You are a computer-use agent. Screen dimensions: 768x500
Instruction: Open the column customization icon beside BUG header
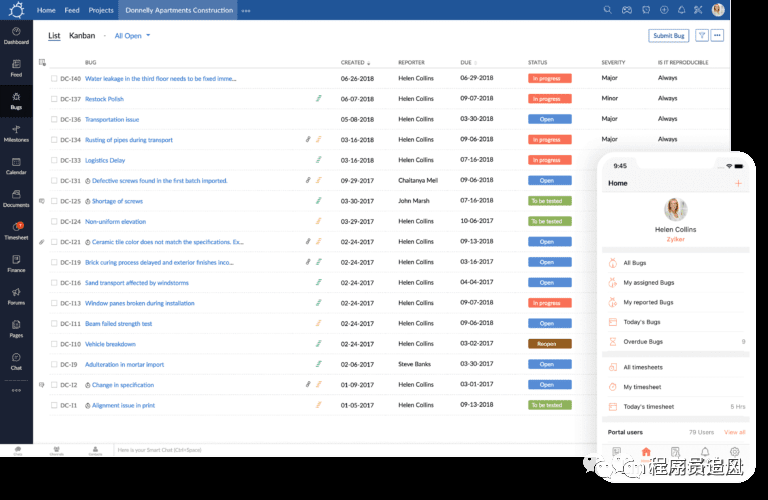coord(42,62)
